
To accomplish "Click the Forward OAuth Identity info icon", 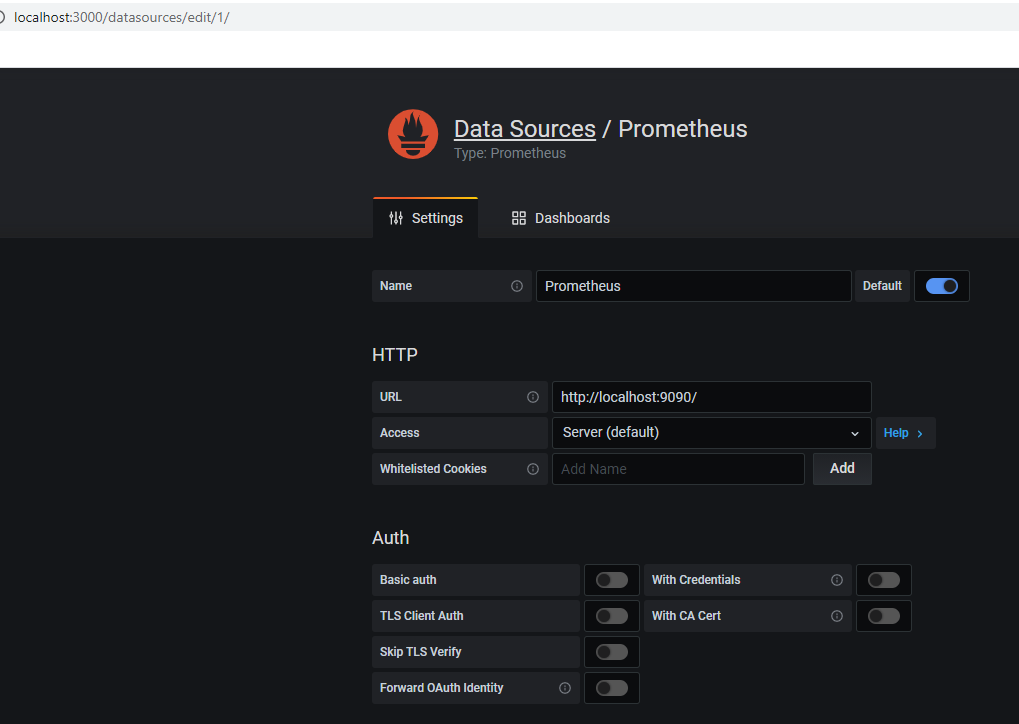I will tap(565, 688).
